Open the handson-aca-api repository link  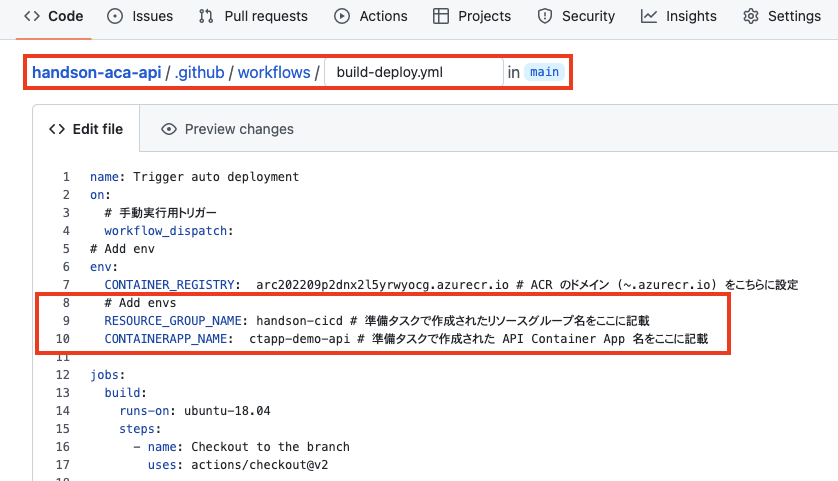97,72
